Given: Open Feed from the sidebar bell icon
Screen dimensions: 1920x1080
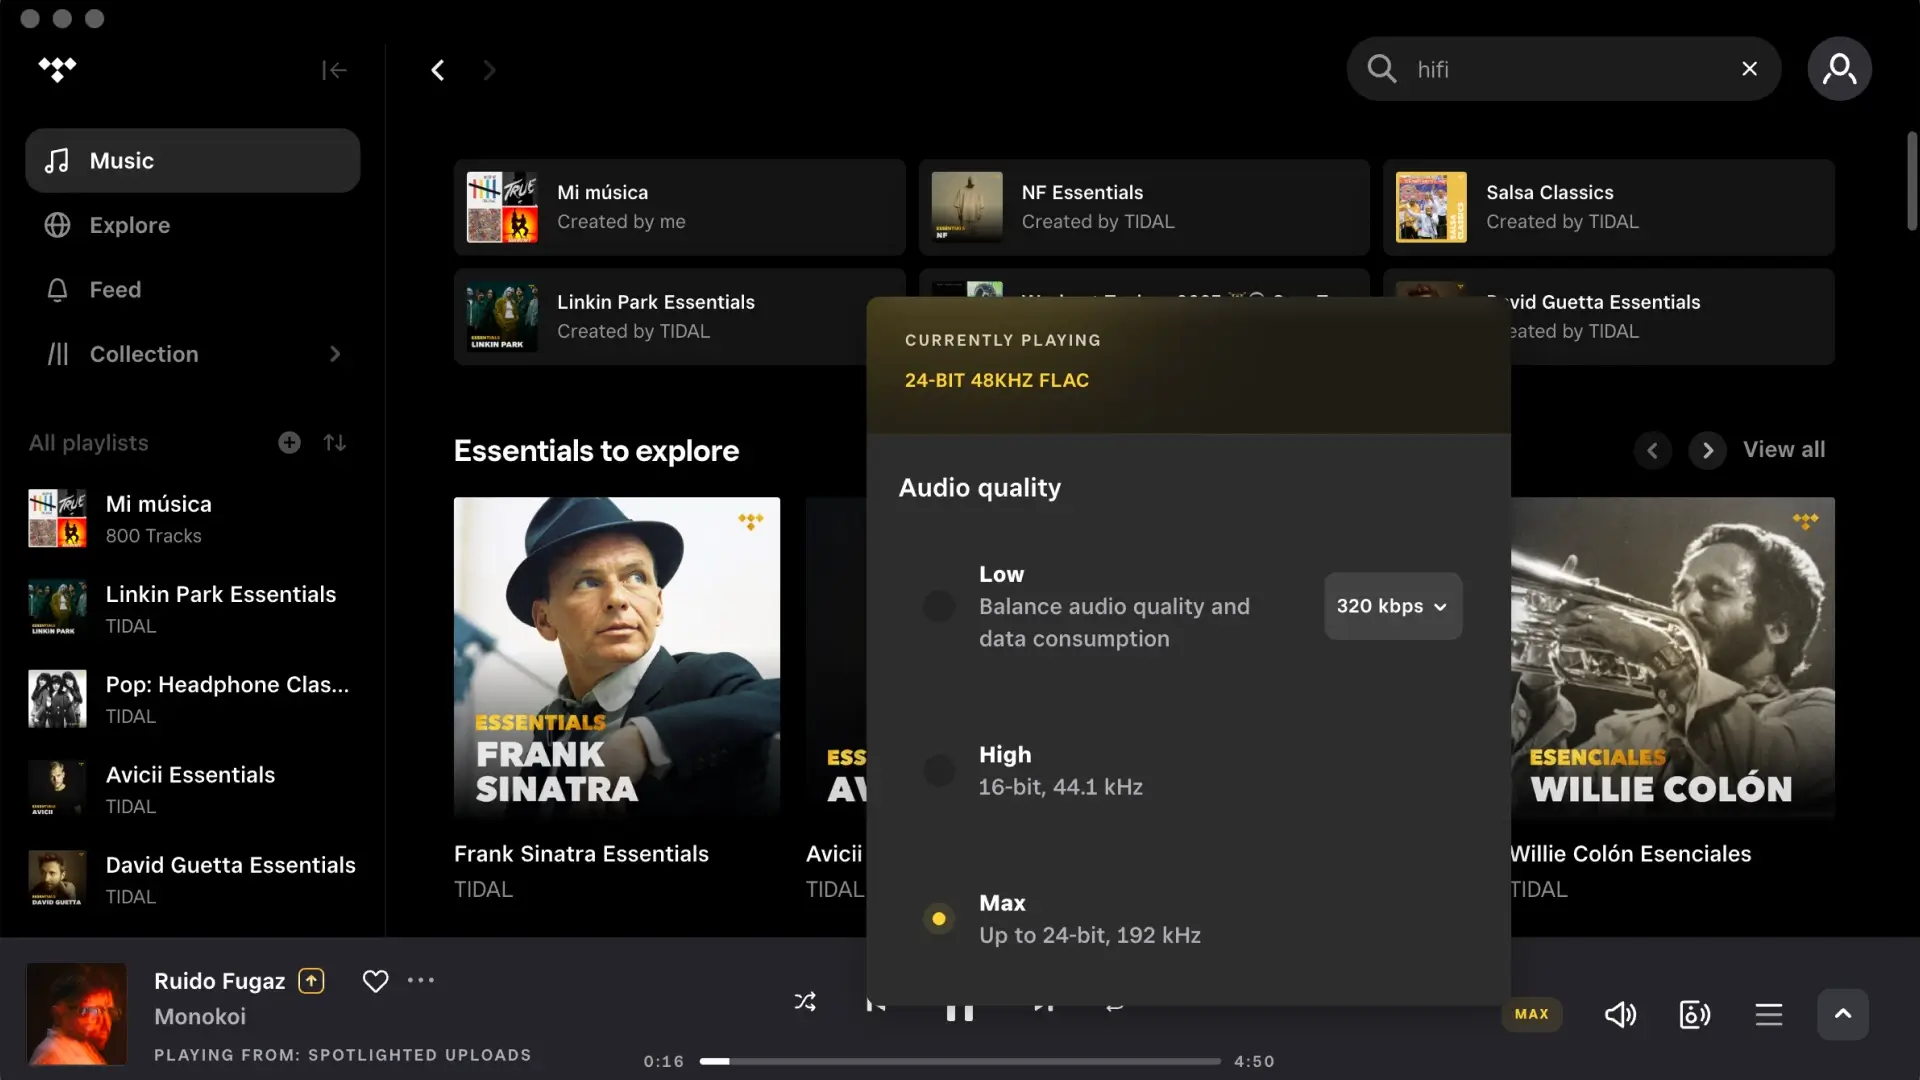Looking at the screenshot, I should click(57, 290).
